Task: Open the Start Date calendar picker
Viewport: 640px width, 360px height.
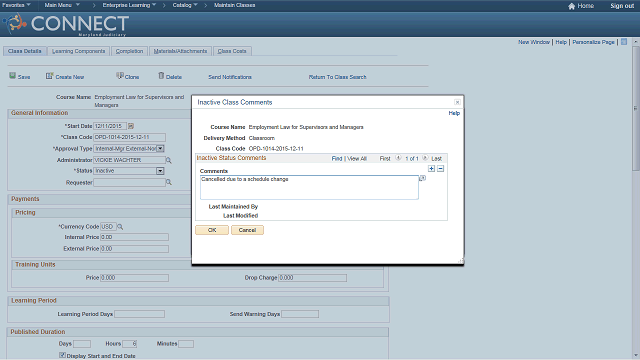Action: [x=131, y=126]
